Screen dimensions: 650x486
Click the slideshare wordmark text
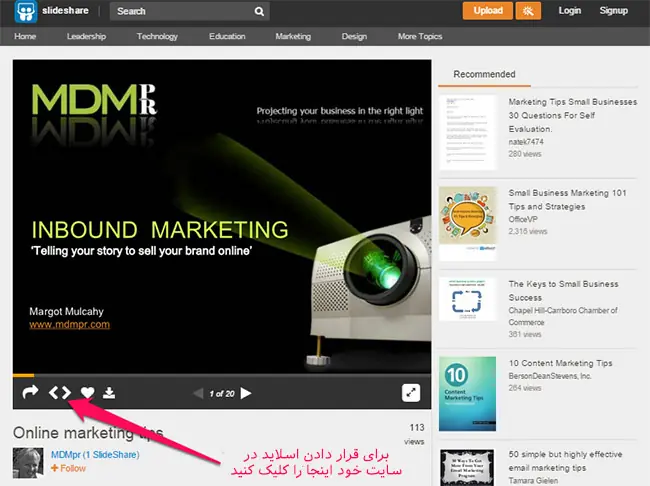tap(65, 11)
